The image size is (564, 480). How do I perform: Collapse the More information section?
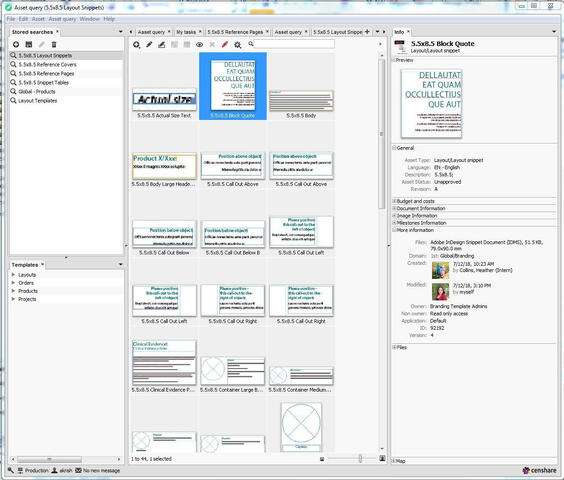tap(394, 230)
